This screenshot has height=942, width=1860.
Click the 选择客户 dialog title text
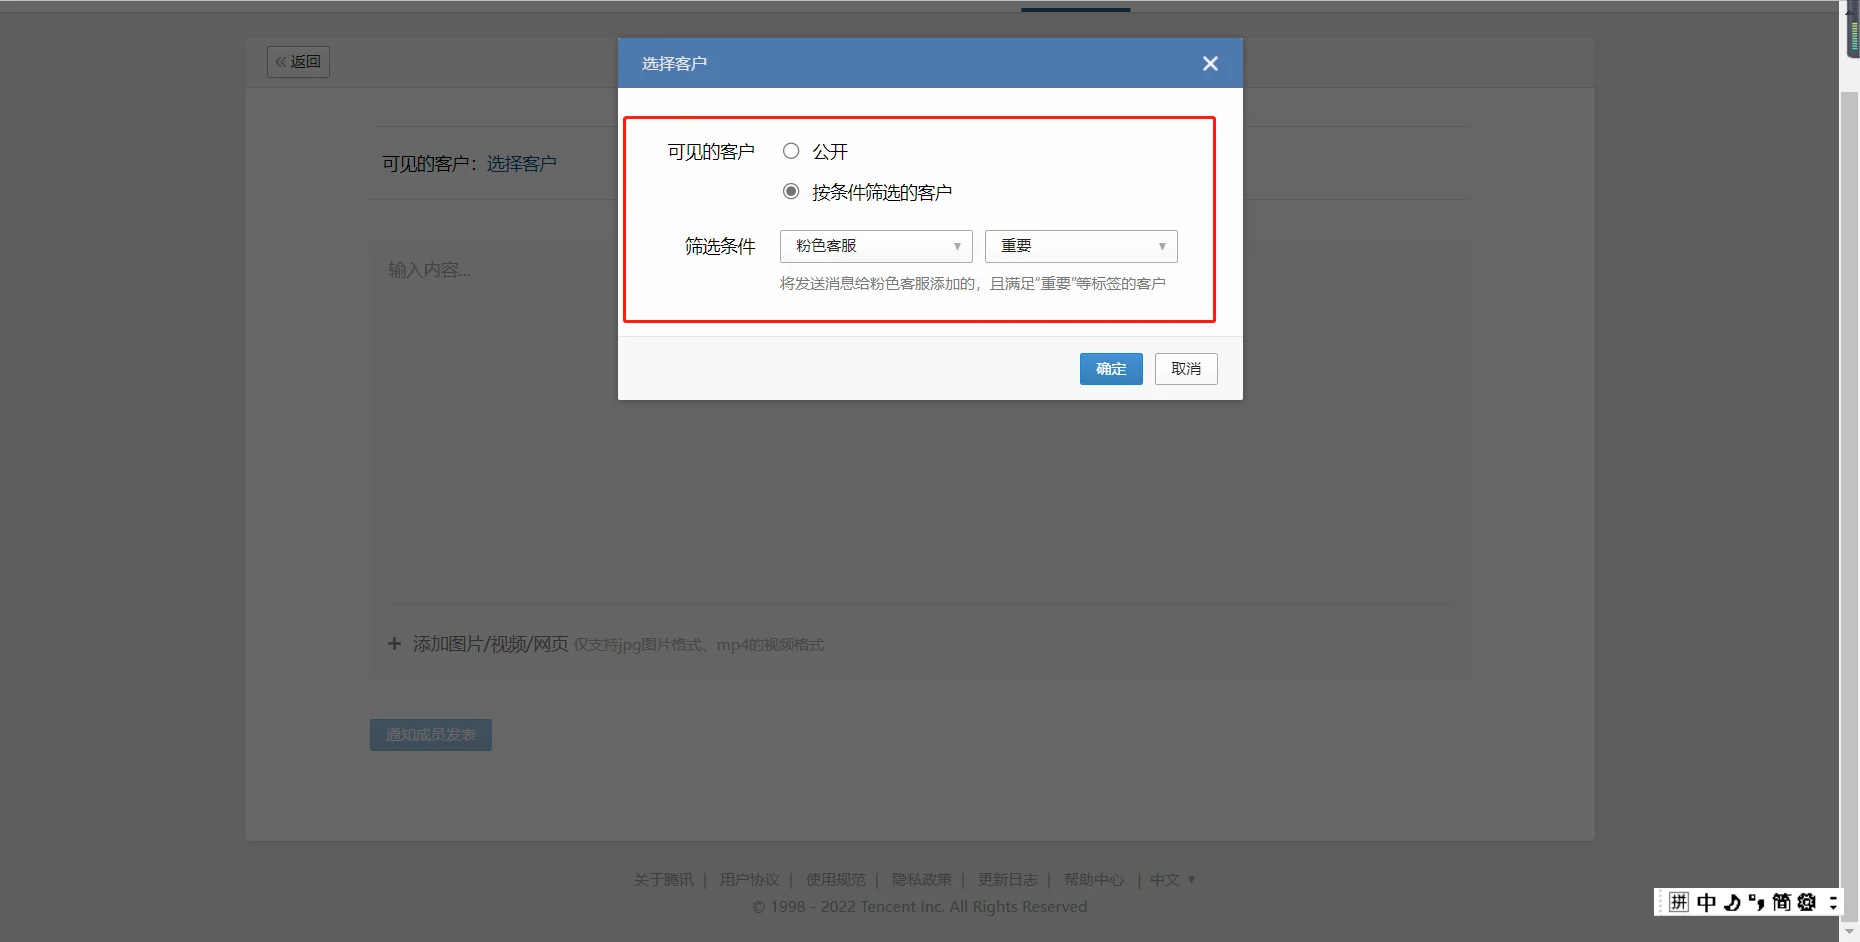point(674,63)
